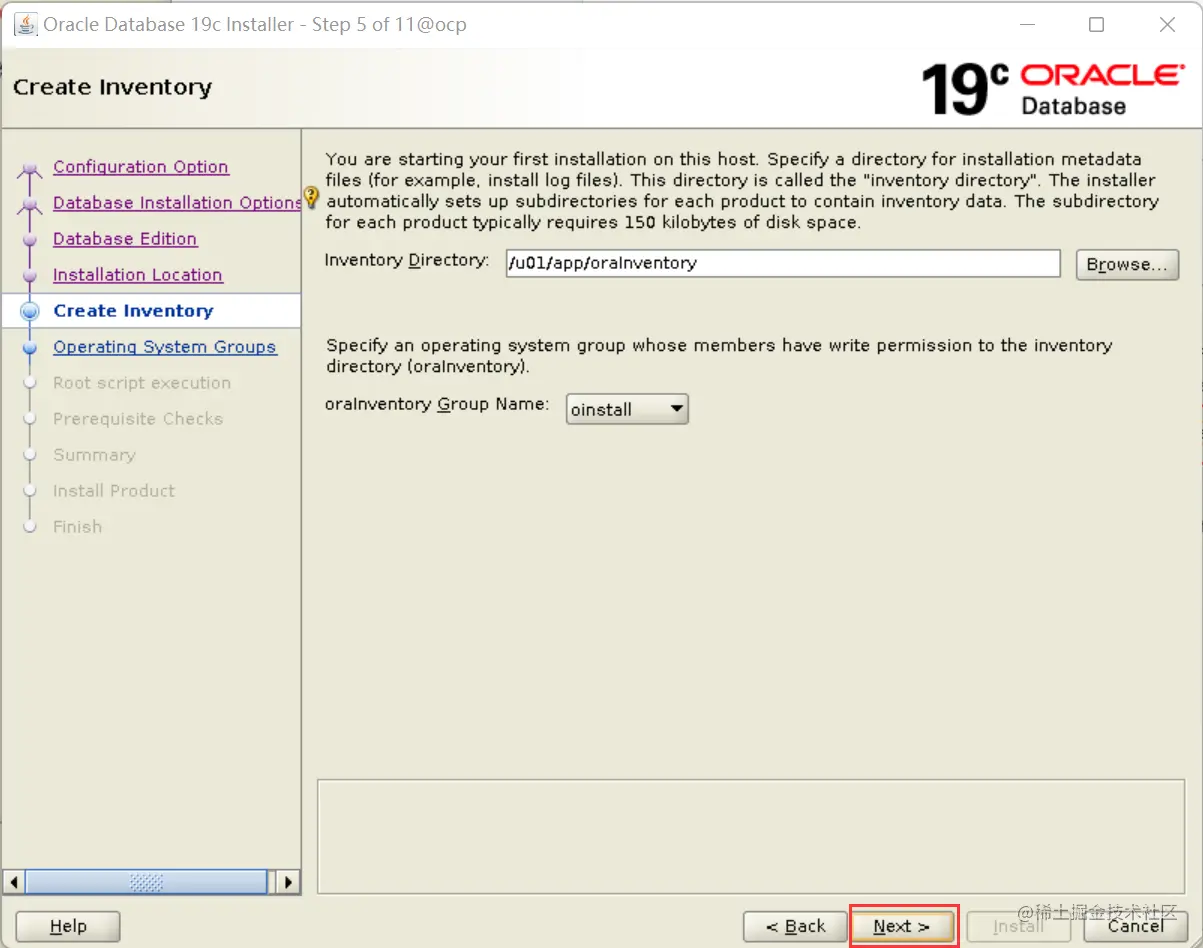Click the Configuration Option step bullet
This screenshot has width=1203, height=948.
pos(30,169)
